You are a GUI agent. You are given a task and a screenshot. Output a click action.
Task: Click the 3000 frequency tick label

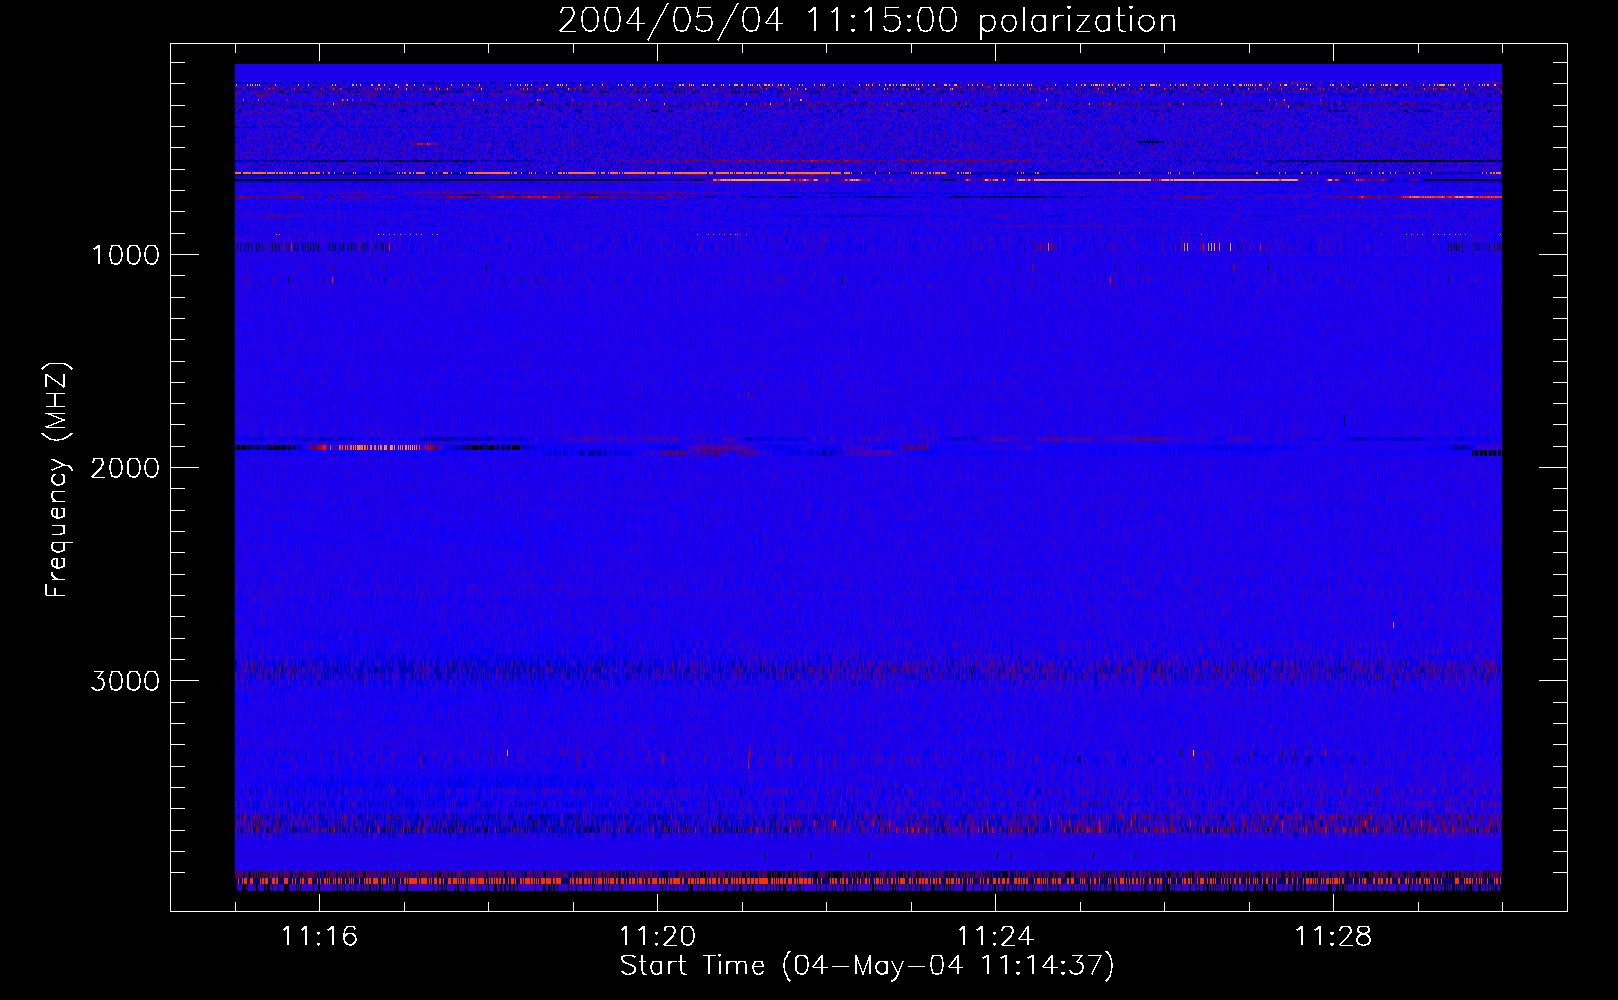click(125, 681)
